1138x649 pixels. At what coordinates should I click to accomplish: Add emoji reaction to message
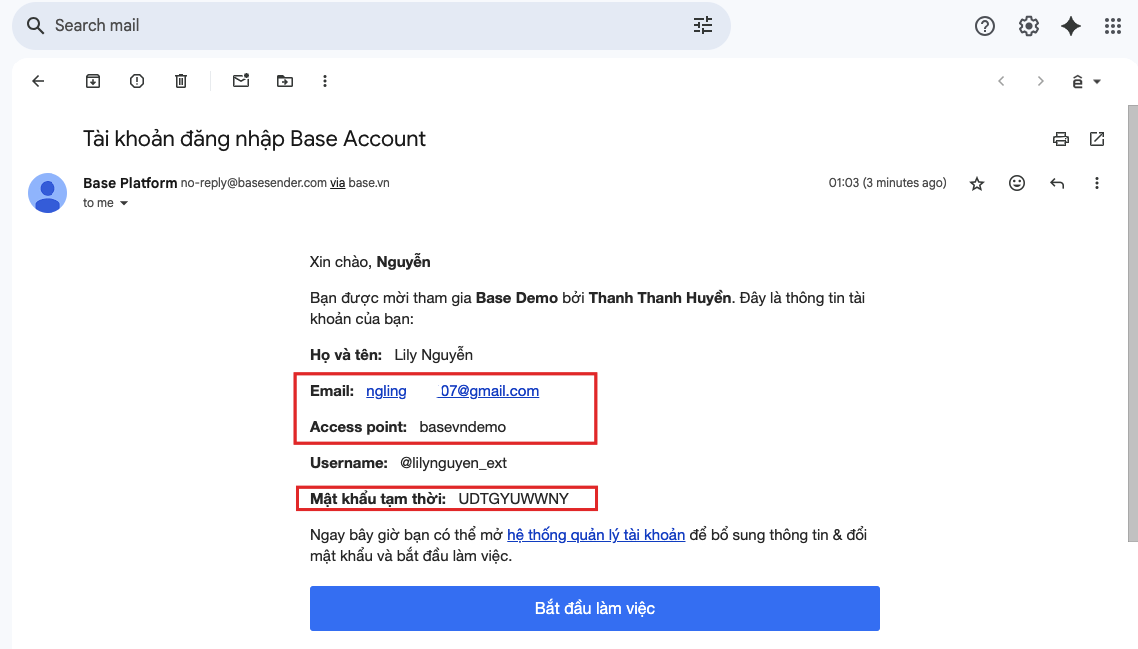click(x=1017, y=183)
